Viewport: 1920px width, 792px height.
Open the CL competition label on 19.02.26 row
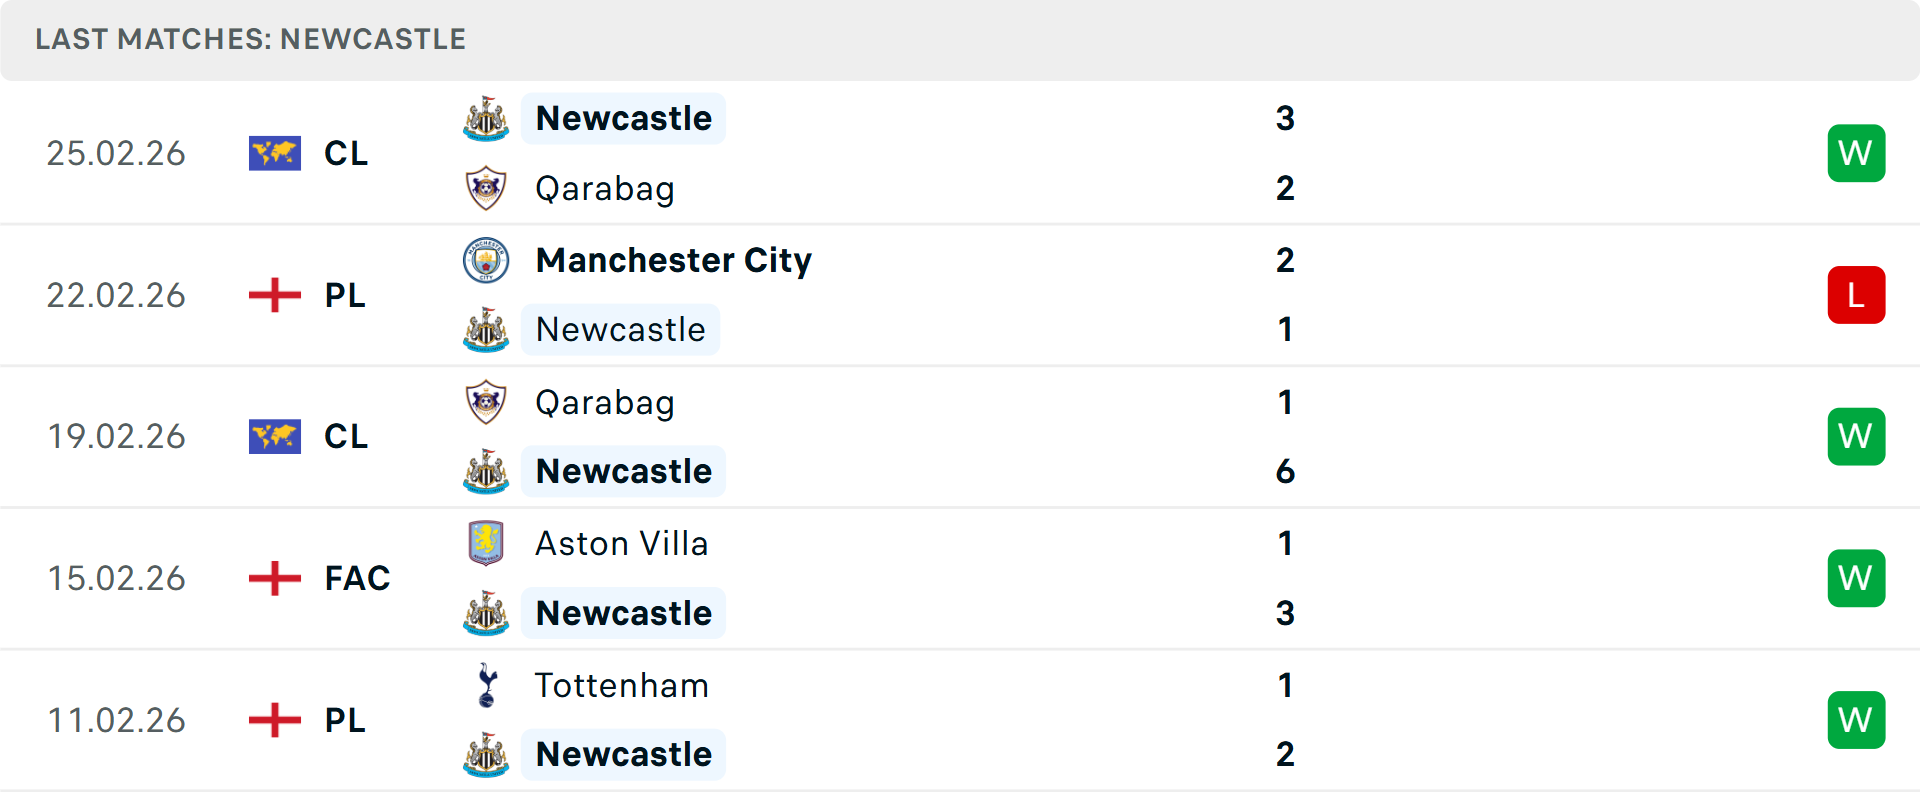click(x=346, y=436)
